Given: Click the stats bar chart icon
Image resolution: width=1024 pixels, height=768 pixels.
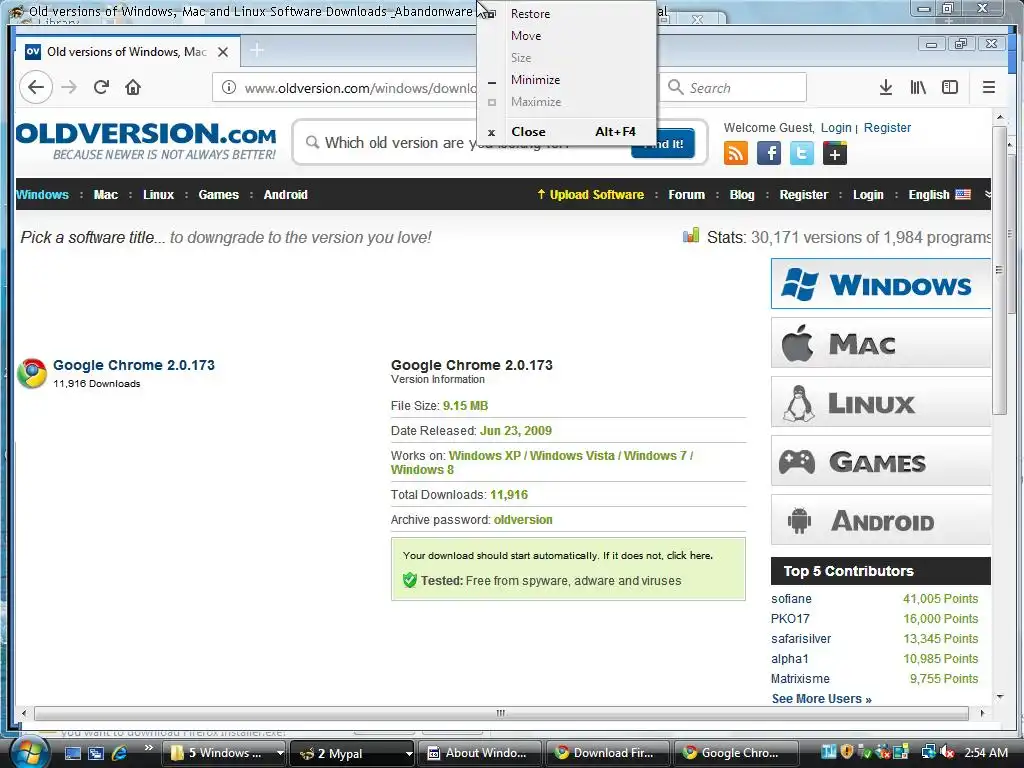Looking at the screenshot, I should [691, 236].
